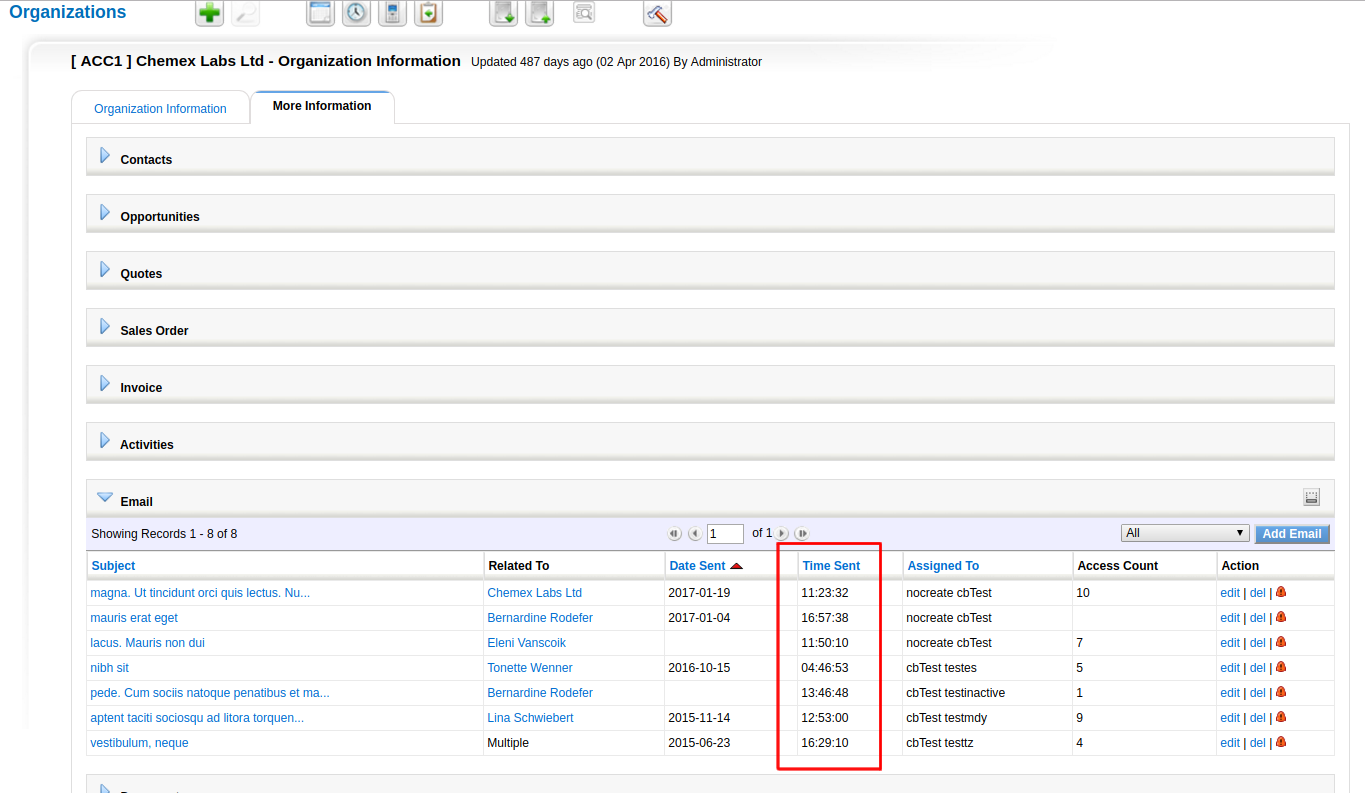The image size is (1365, 793).
Task: Click the 'Showing Records 1 - 8 of 8' text
Action: [164, 534]
